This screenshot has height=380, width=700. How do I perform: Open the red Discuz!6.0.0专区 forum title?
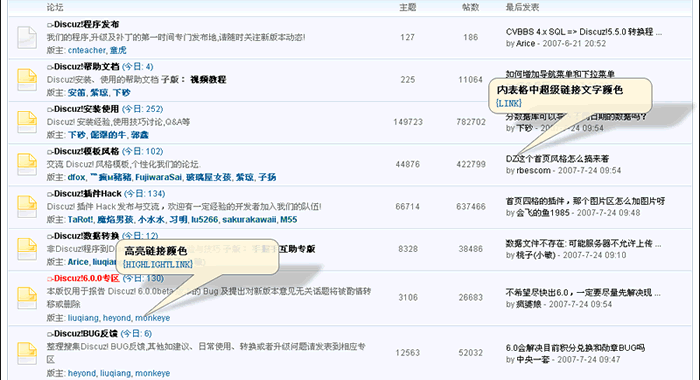tap(86, 278)
